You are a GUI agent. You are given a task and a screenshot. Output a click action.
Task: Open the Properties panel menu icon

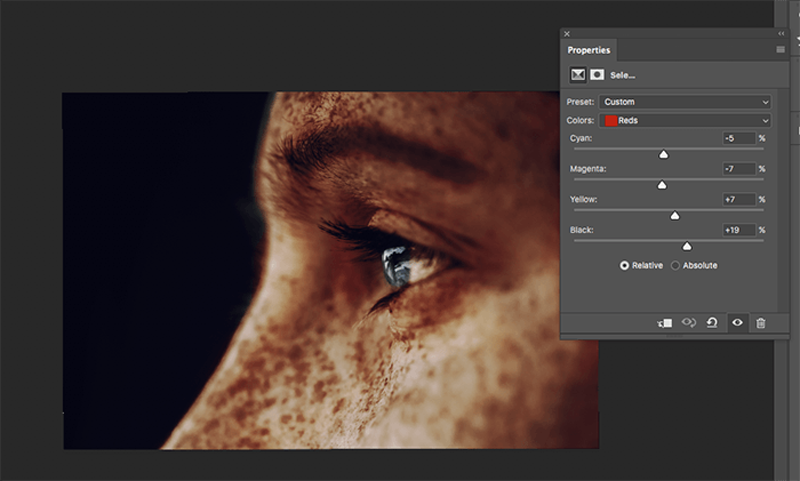780,49
